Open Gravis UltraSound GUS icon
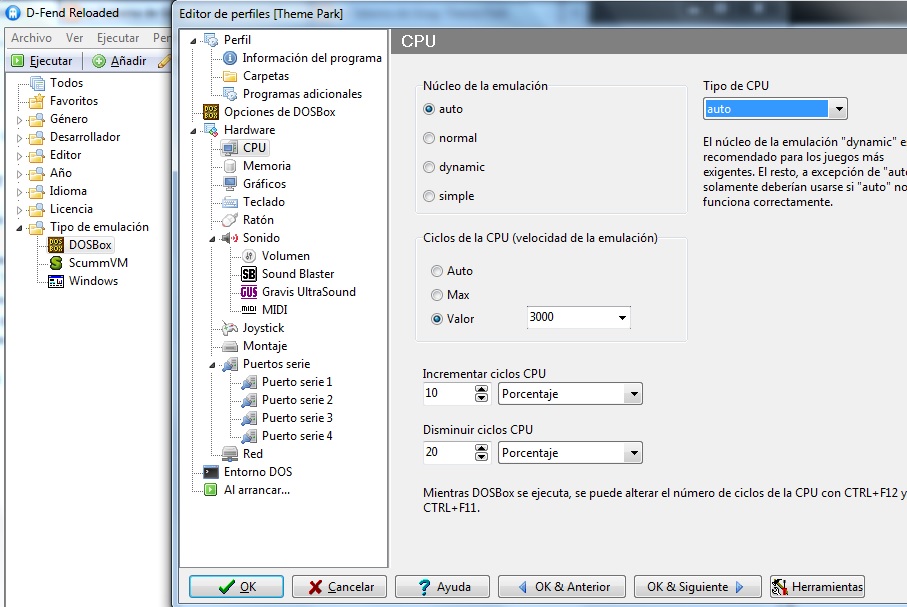The width and height of the screenshot is (907, 607). coord(249,292)
